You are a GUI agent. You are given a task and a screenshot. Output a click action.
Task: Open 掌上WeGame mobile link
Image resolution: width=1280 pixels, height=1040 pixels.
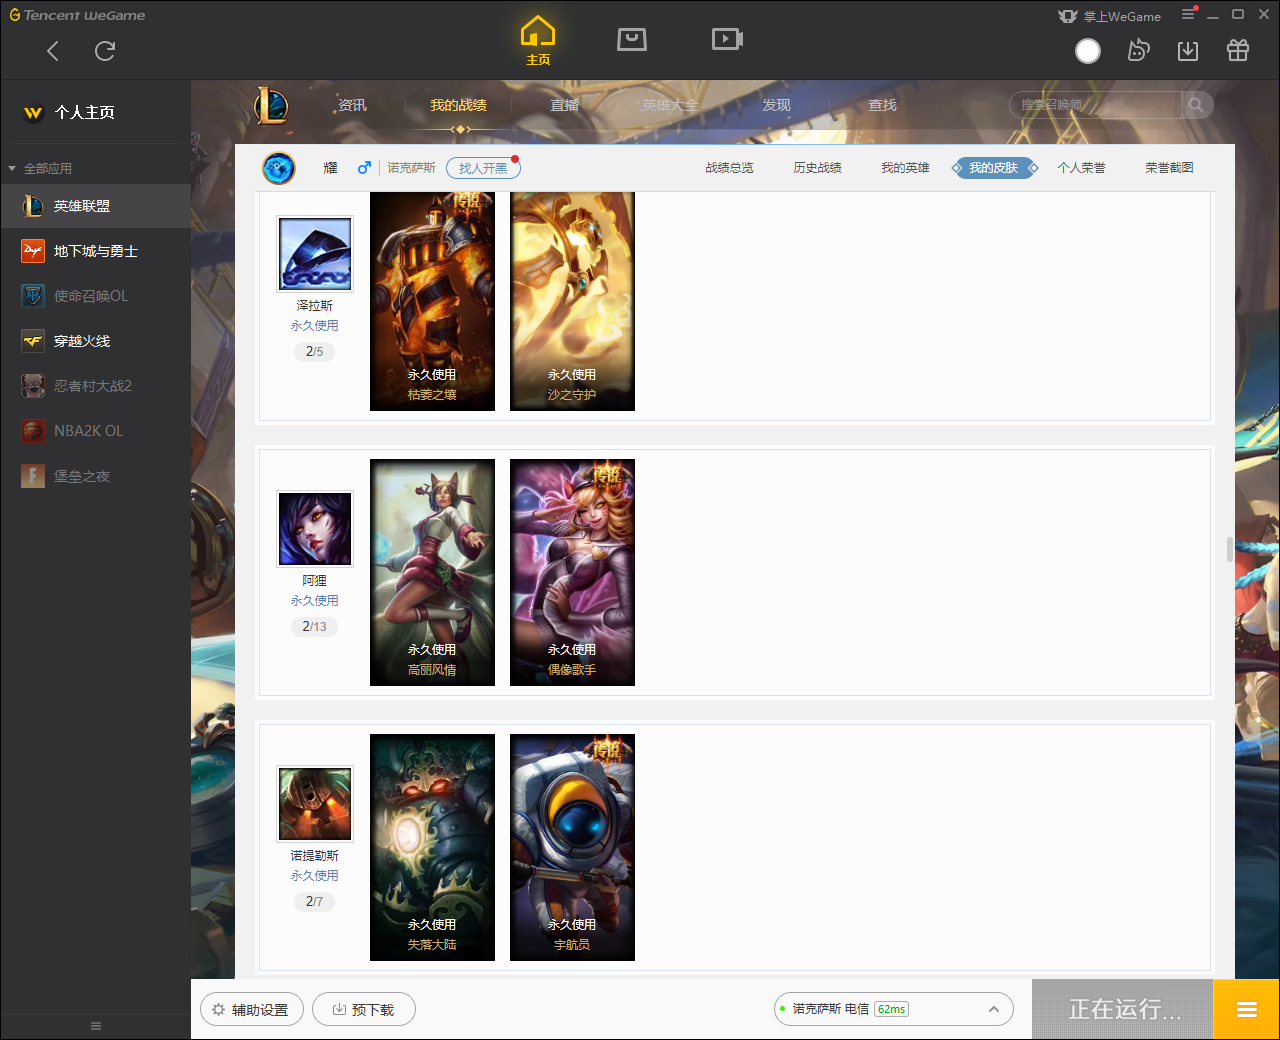pos(1110,16)
